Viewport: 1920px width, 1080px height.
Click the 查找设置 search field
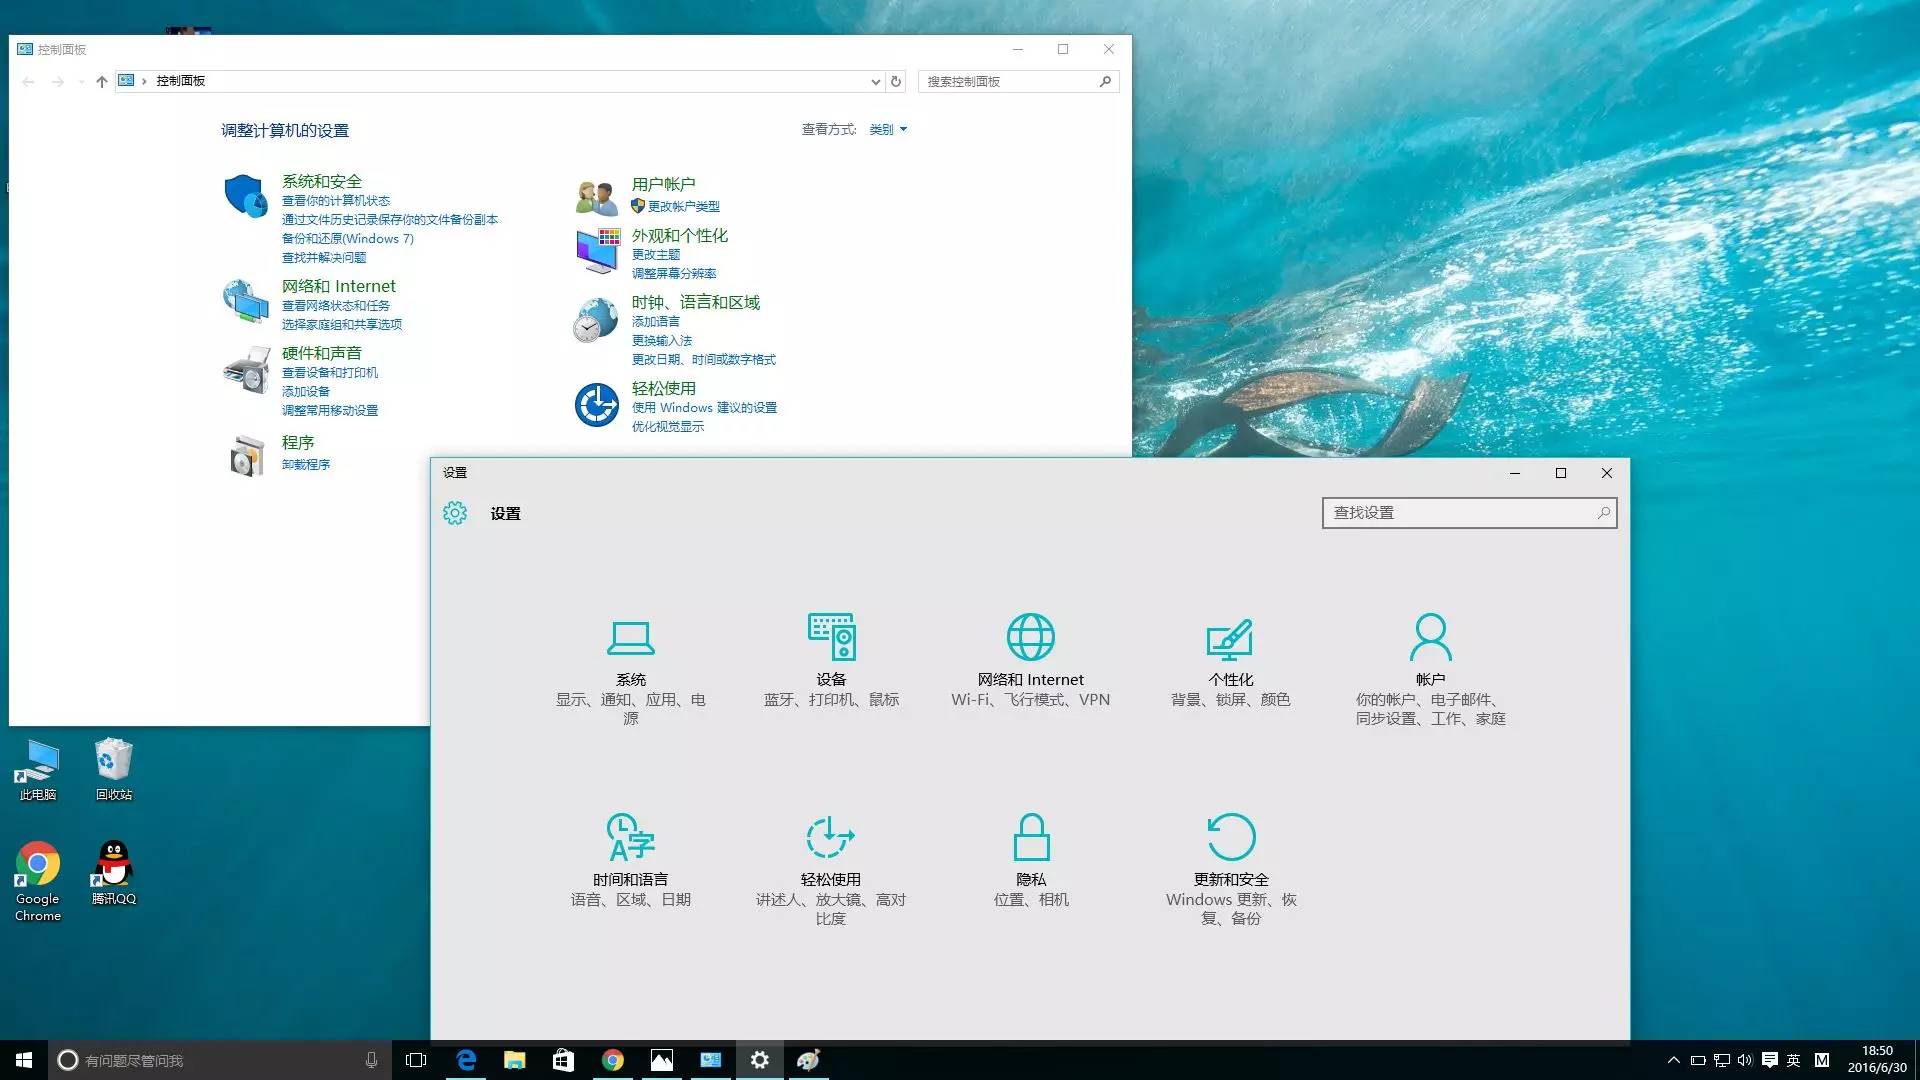pos(1469,513)
